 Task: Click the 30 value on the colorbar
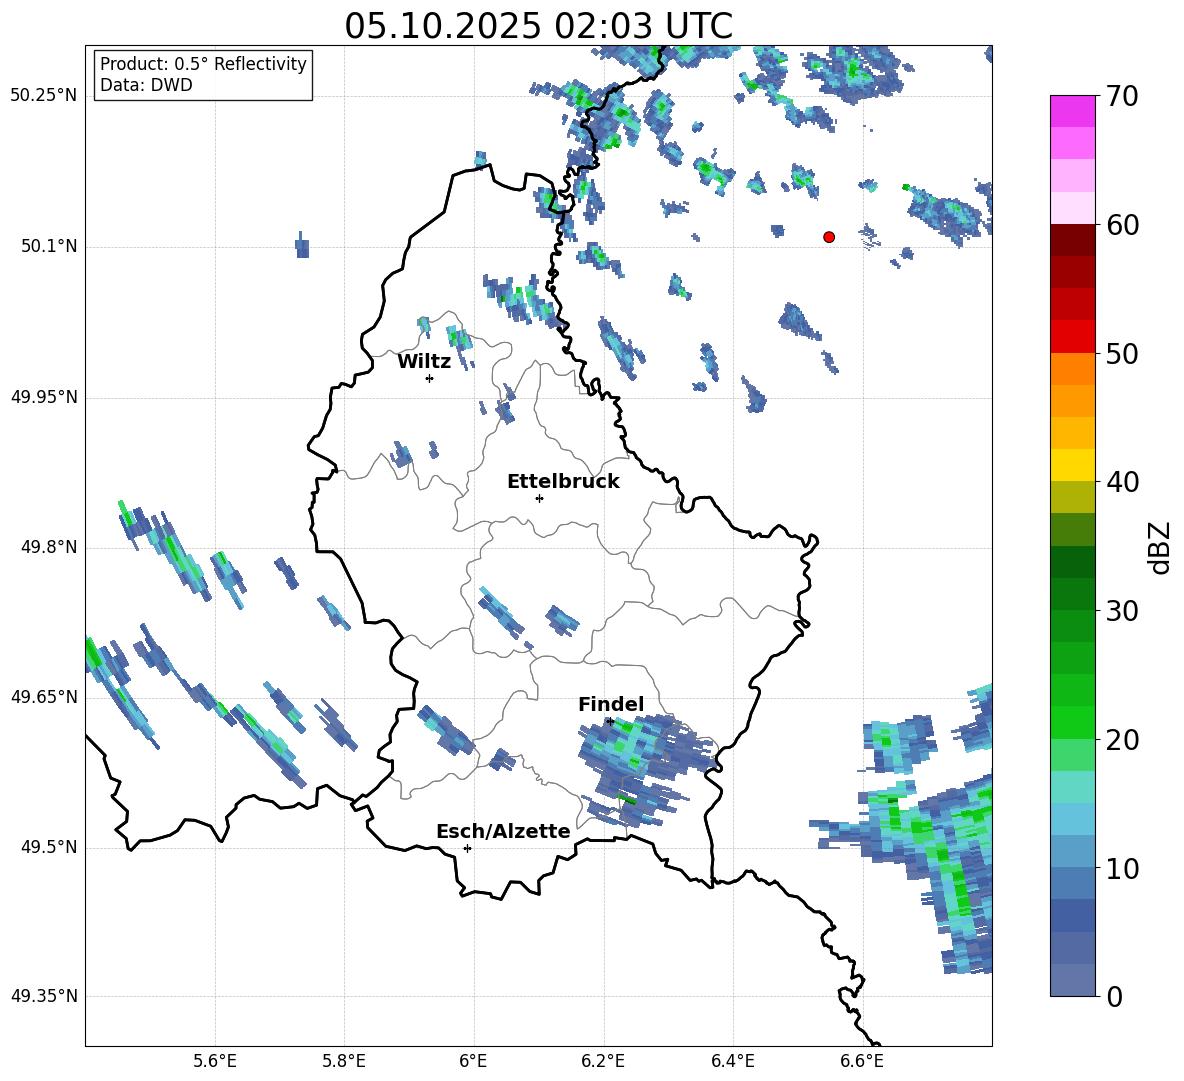[1121, 611]
